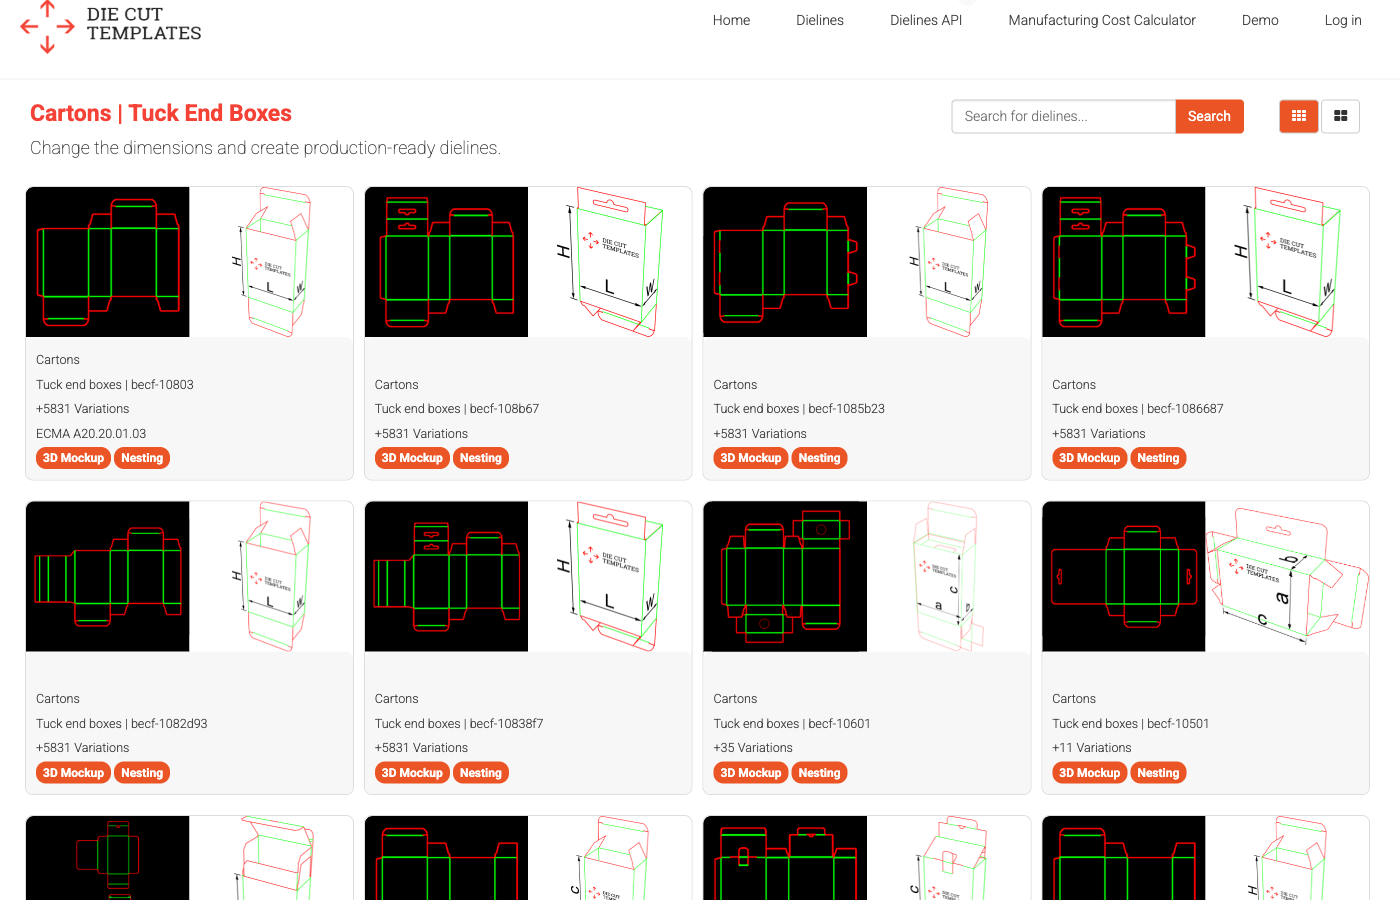Open Nesting for becf-10803
This screenshot has width=1400, height=900.
point(142,458)
